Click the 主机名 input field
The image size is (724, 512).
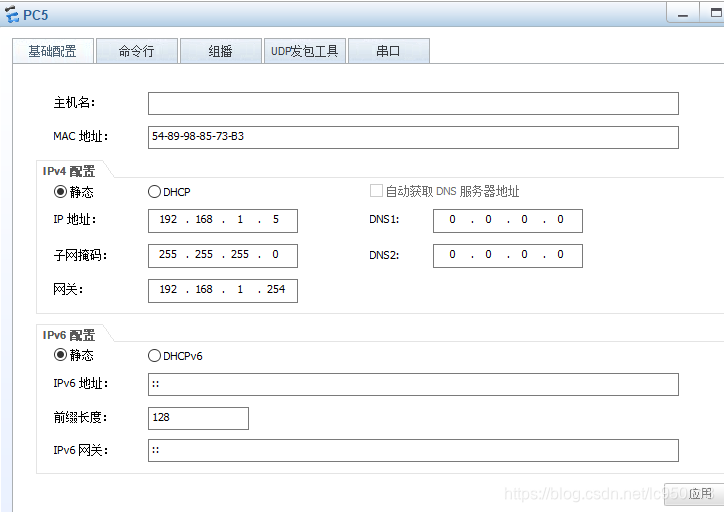(x=413, y=103)
